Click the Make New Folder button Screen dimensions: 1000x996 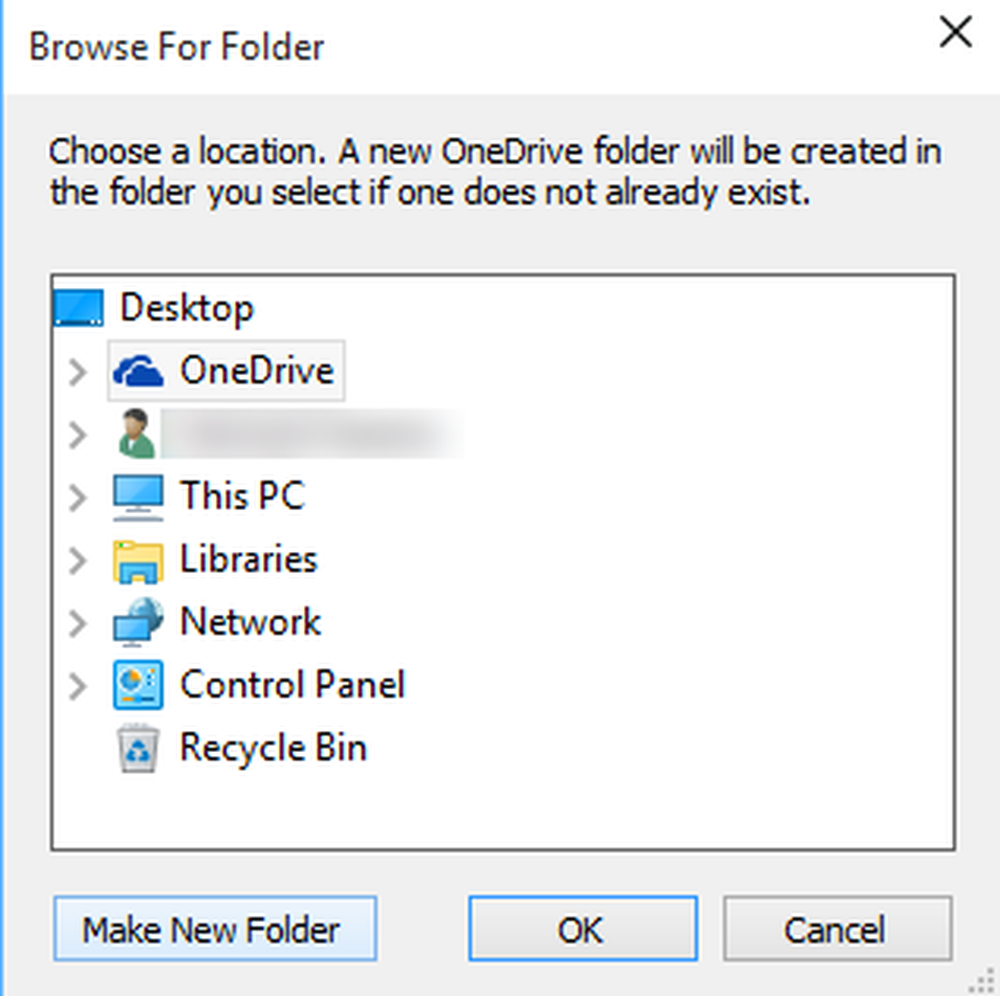click(x=213, y=929)
